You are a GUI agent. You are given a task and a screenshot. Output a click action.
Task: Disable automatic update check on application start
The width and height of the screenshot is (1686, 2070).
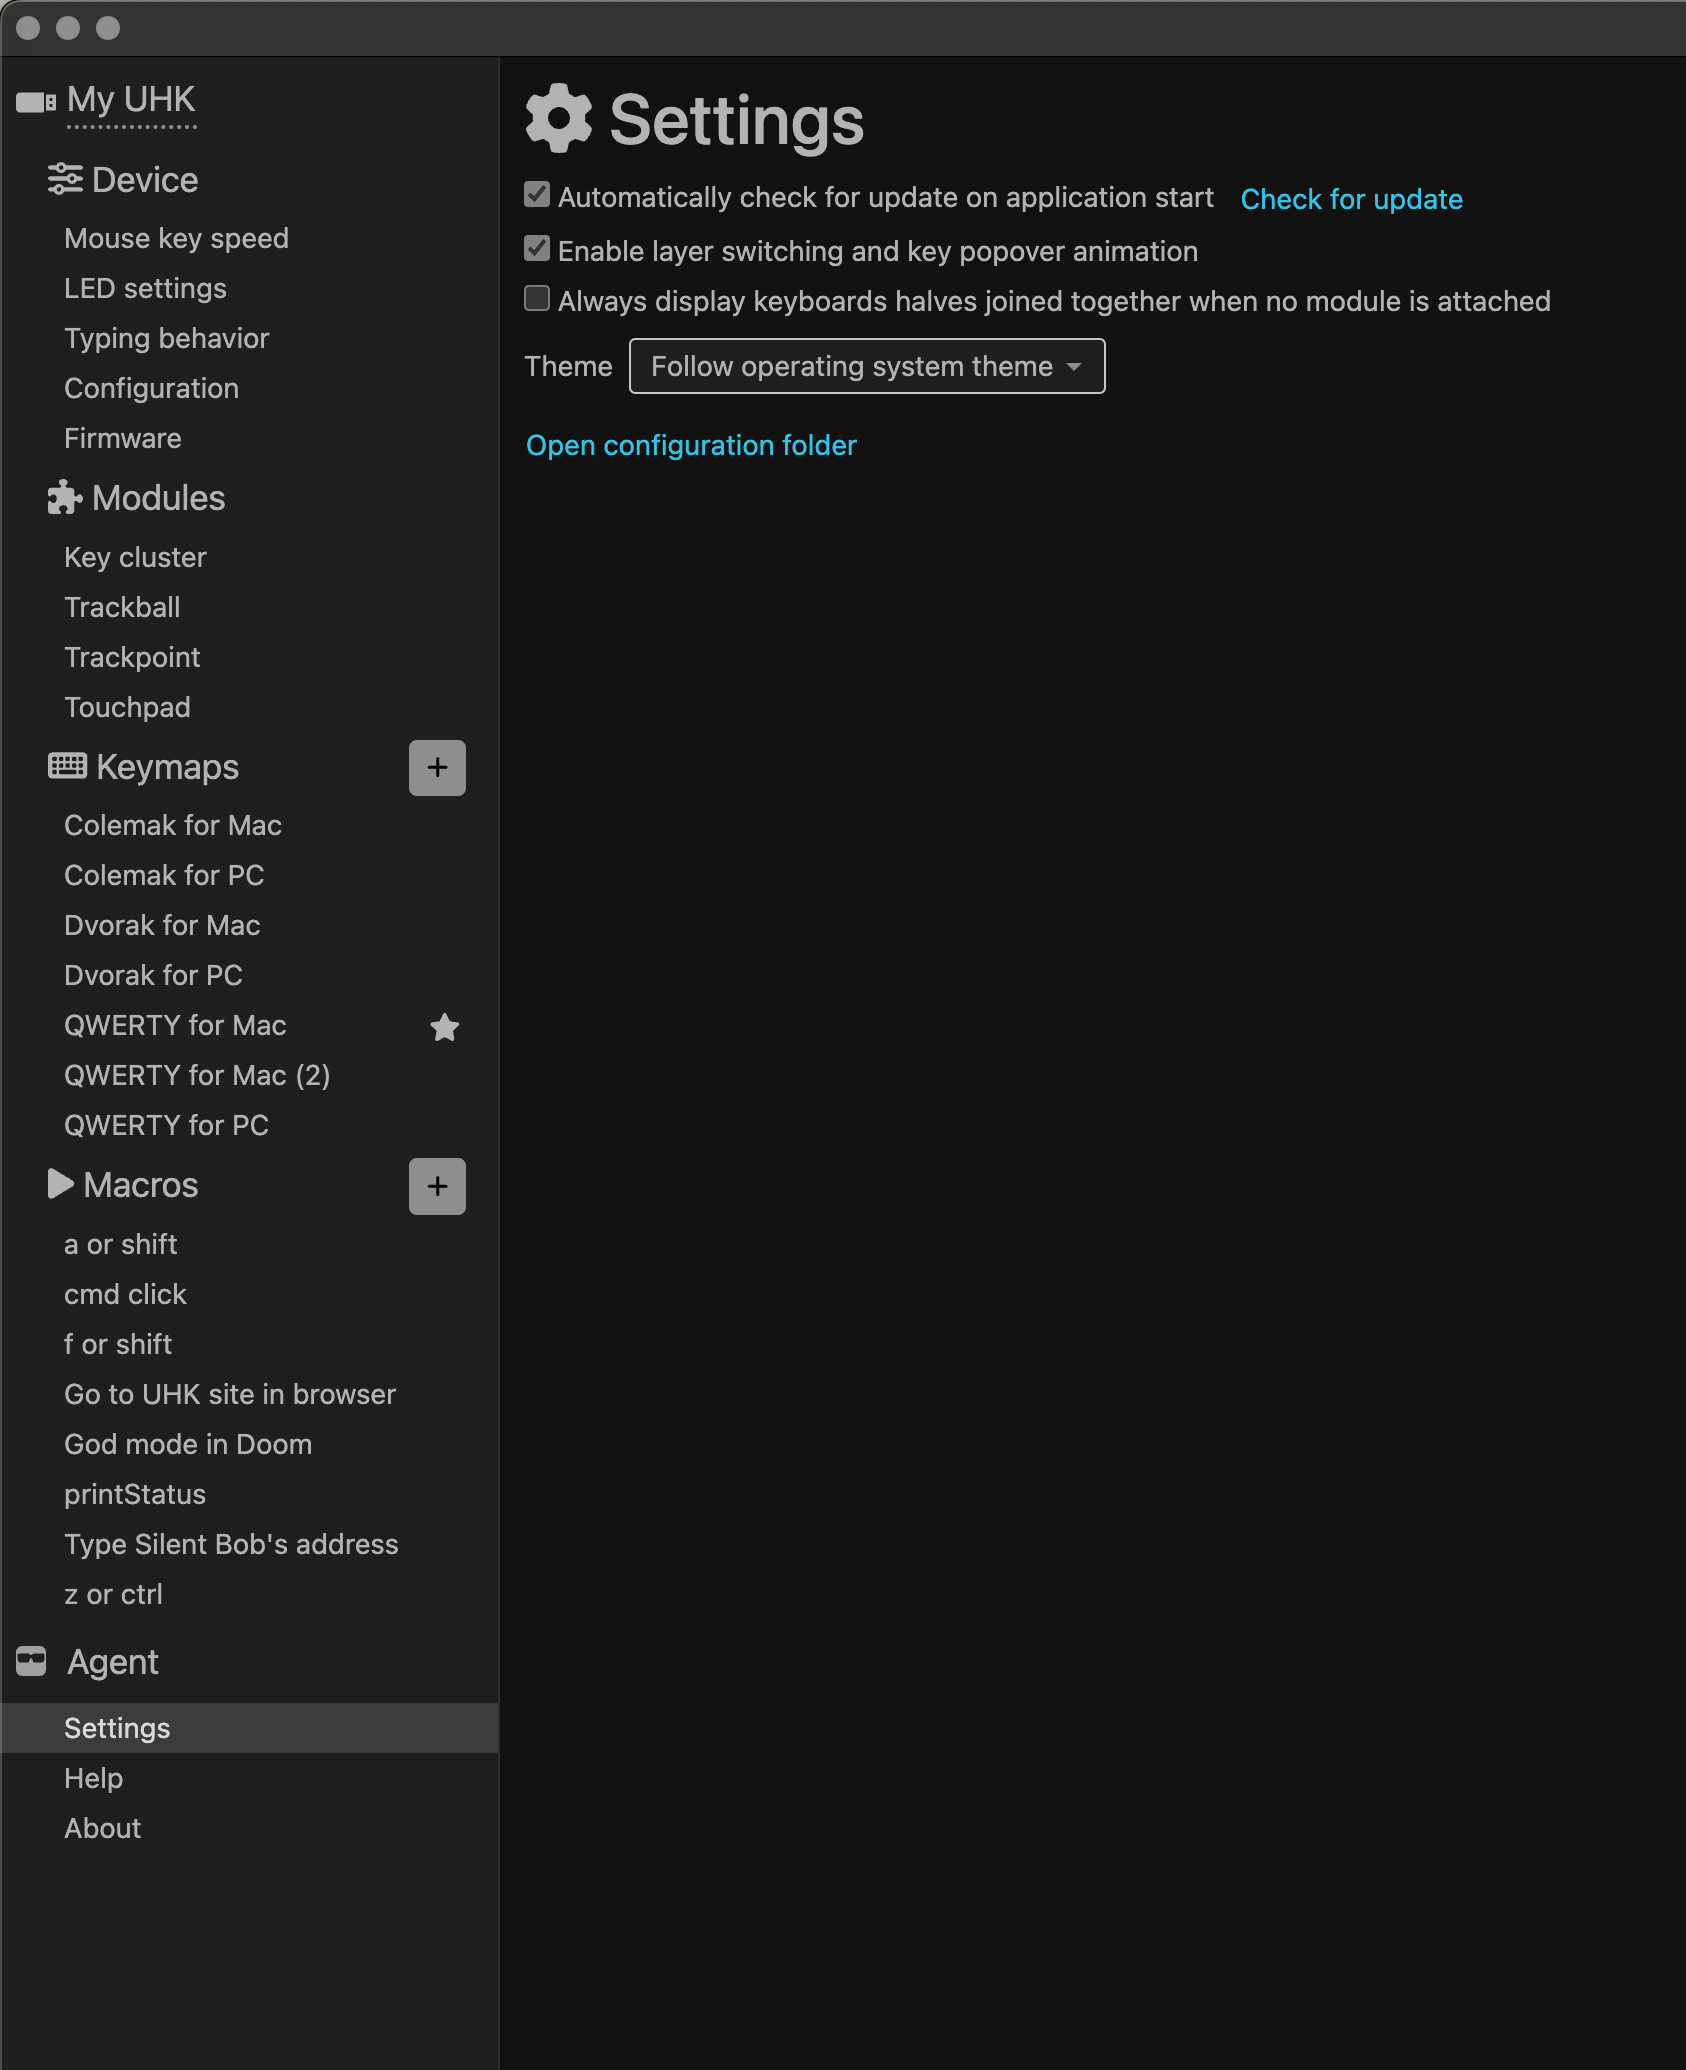point(537,195)
